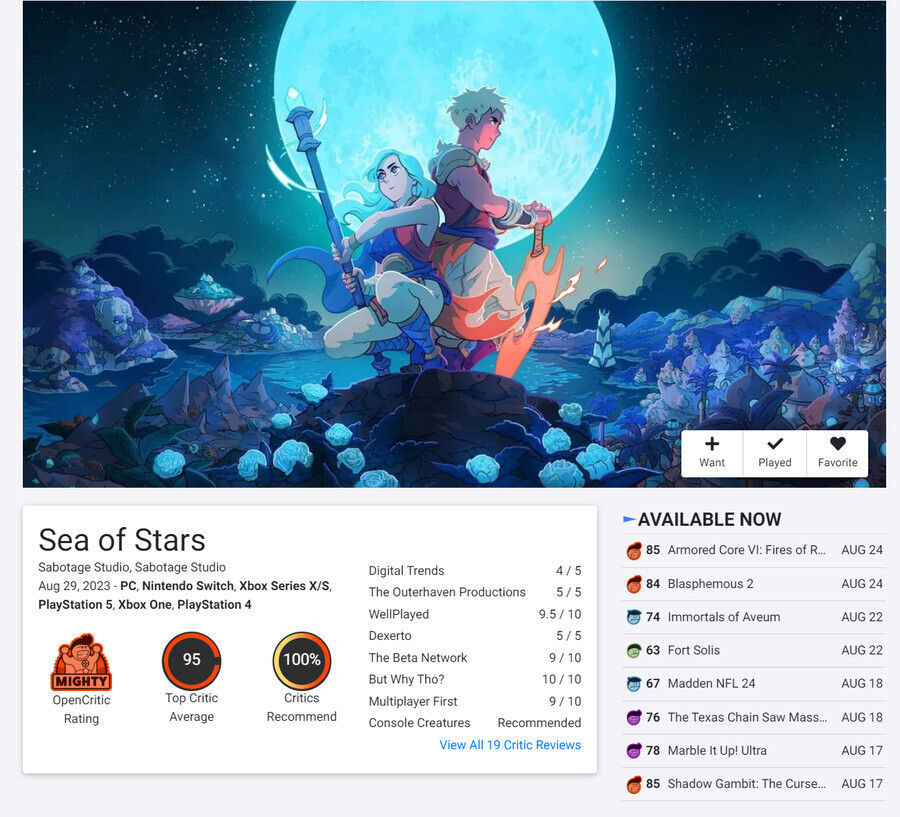Open the But Why Tho? review
Image resolution: width=900 pixels, height=817 pixels.
(x=475, y=679)
